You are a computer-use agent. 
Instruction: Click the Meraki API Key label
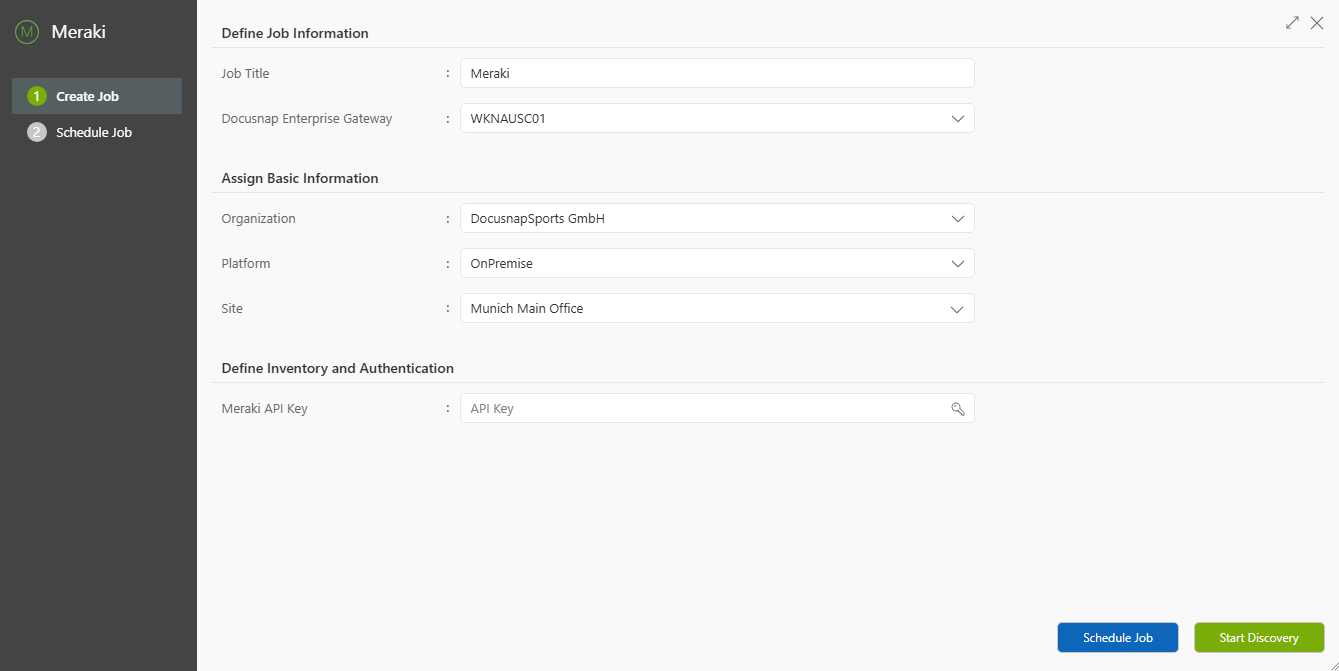point(265,408)
